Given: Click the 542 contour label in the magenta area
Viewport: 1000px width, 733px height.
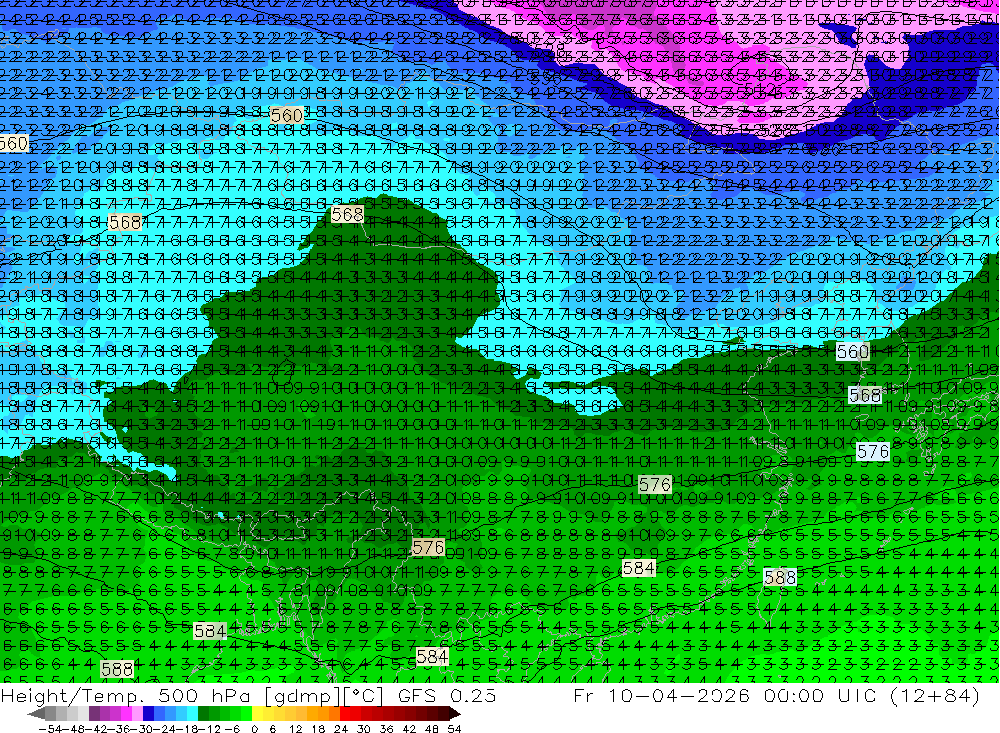Looking at the screenshot, I should click(758, 89).
